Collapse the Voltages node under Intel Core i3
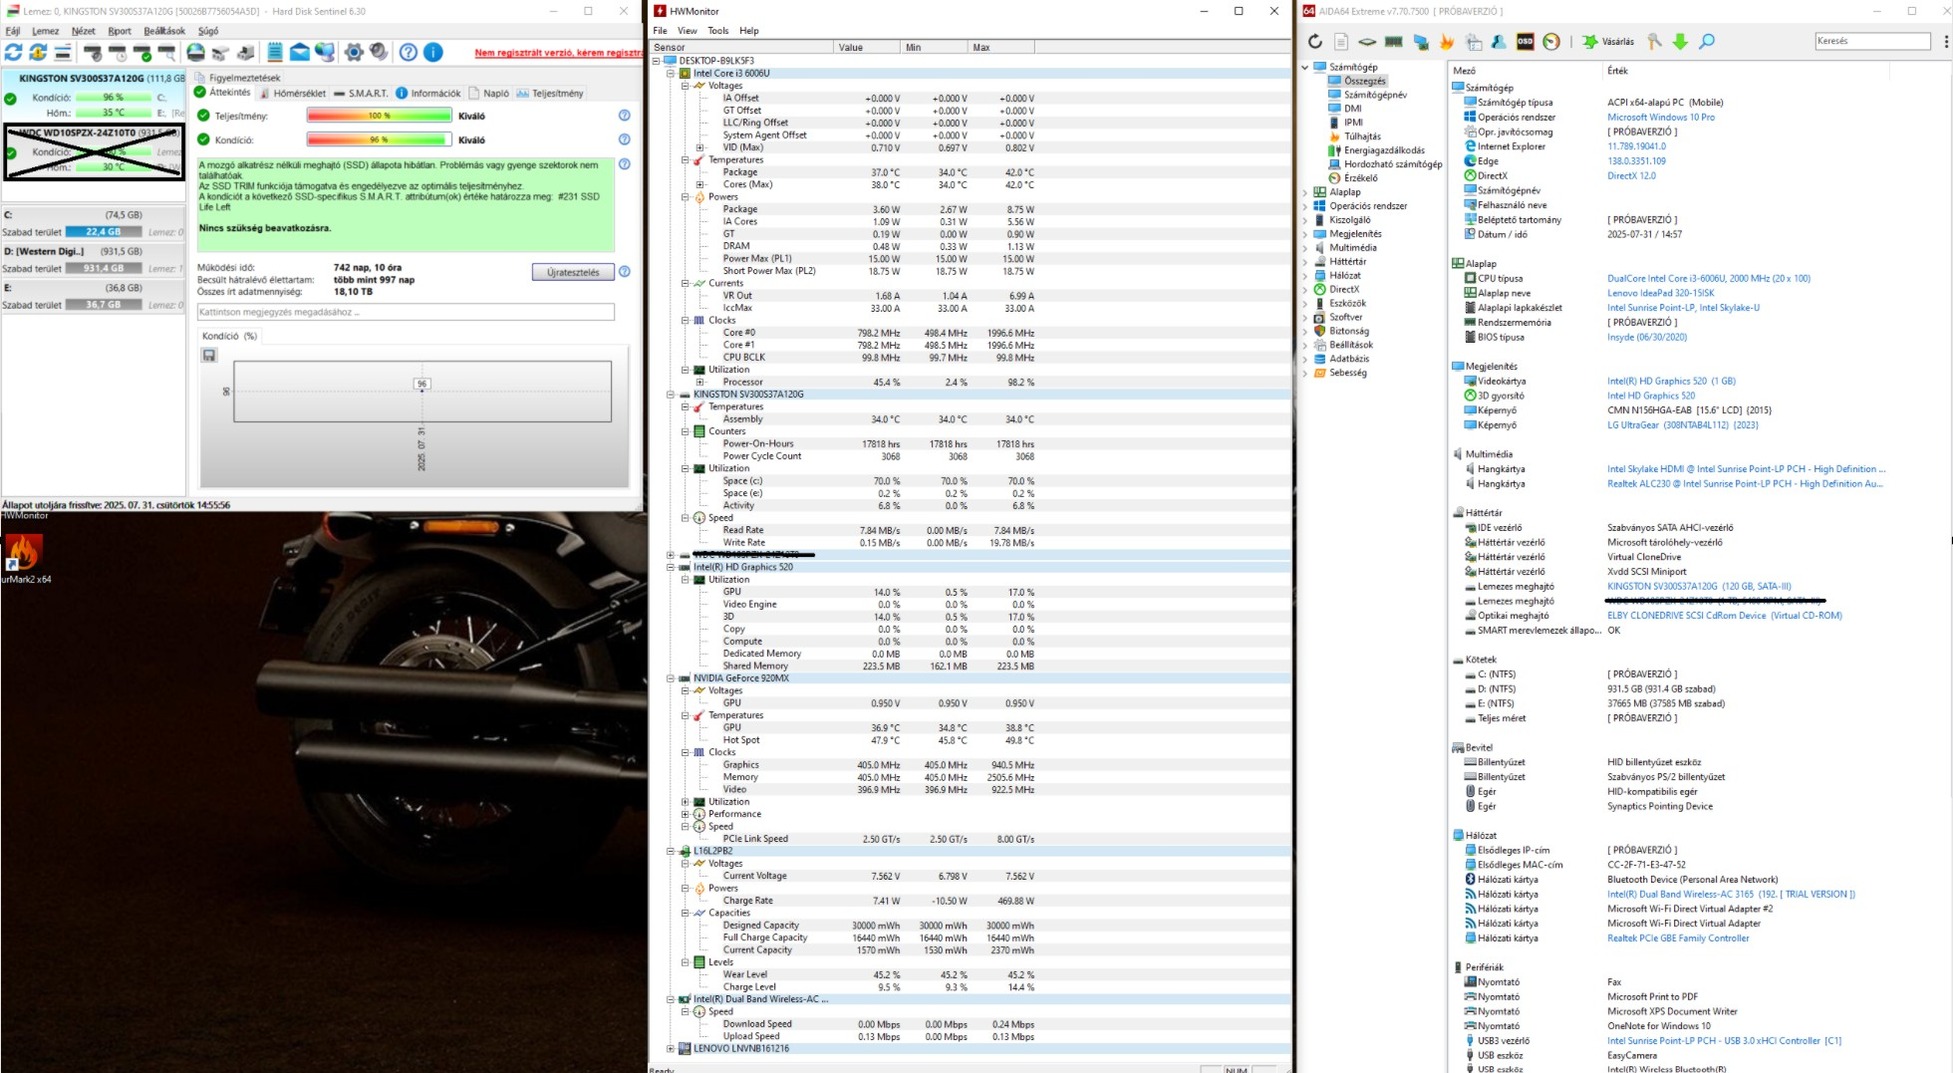This screenshot has height=1073, width=1953. click(685, 86)
